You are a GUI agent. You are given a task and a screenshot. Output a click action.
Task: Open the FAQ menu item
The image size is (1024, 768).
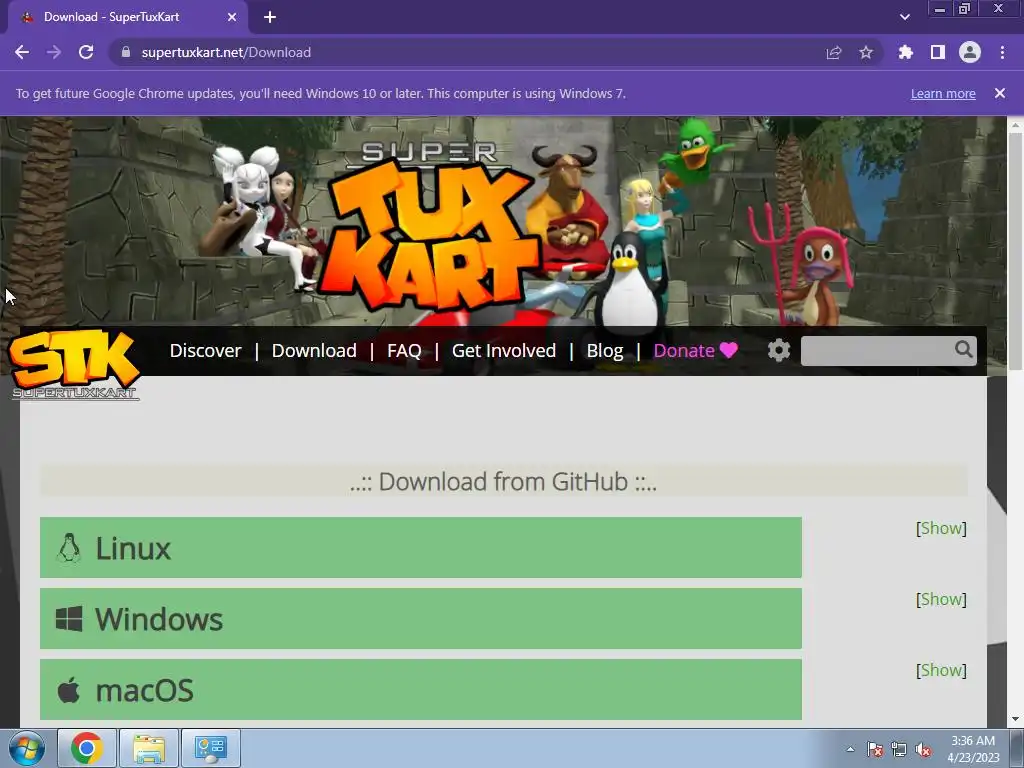[x=404, y=351]
